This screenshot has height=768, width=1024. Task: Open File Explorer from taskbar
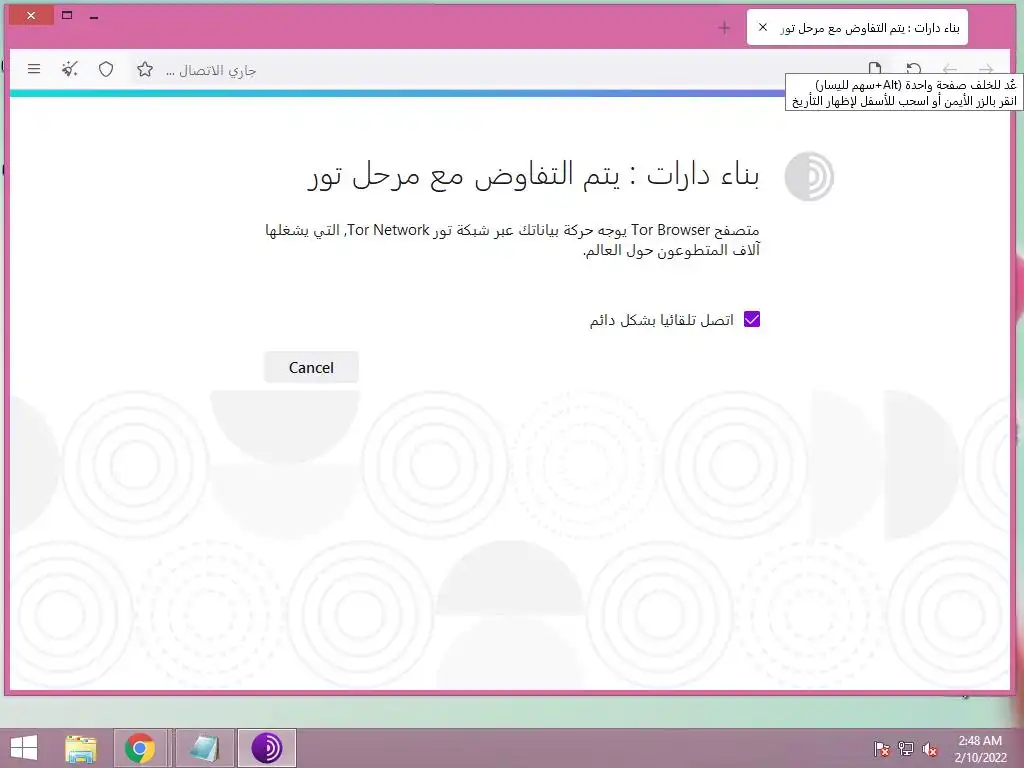pyautogui.click(x=81, y=748)
